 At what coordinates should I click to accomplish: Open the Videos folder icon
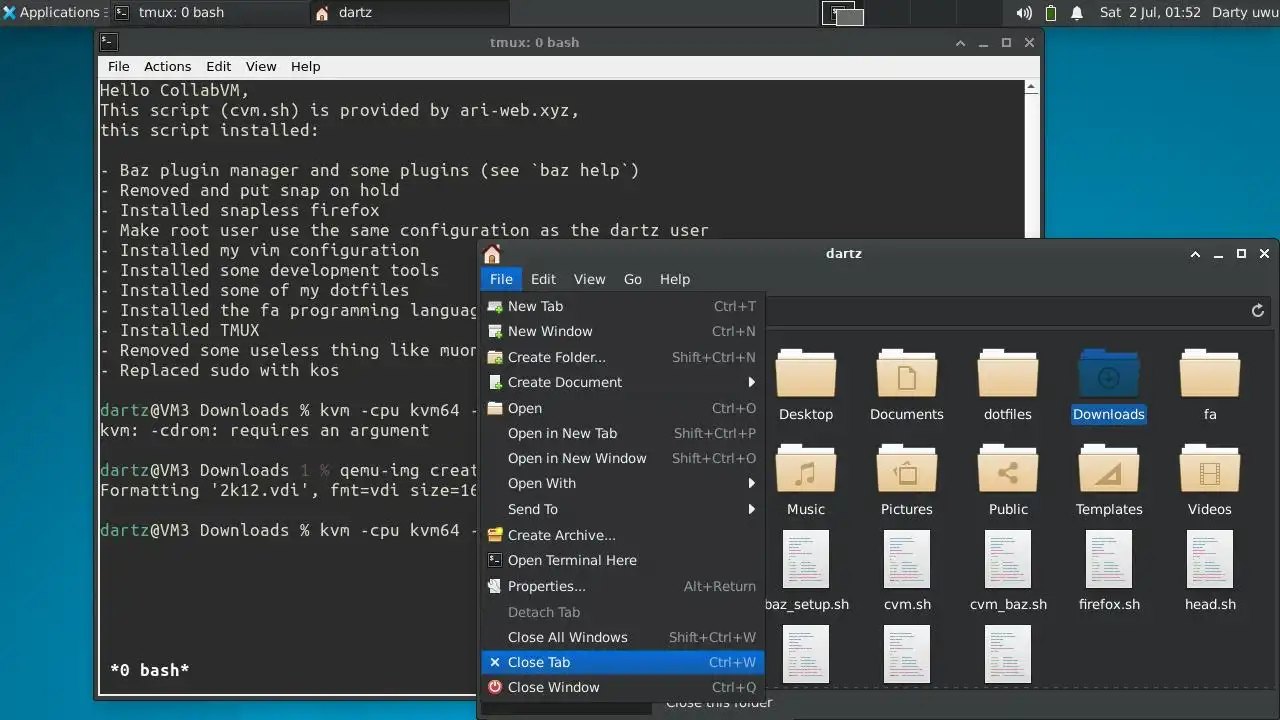click(1209, 469)
